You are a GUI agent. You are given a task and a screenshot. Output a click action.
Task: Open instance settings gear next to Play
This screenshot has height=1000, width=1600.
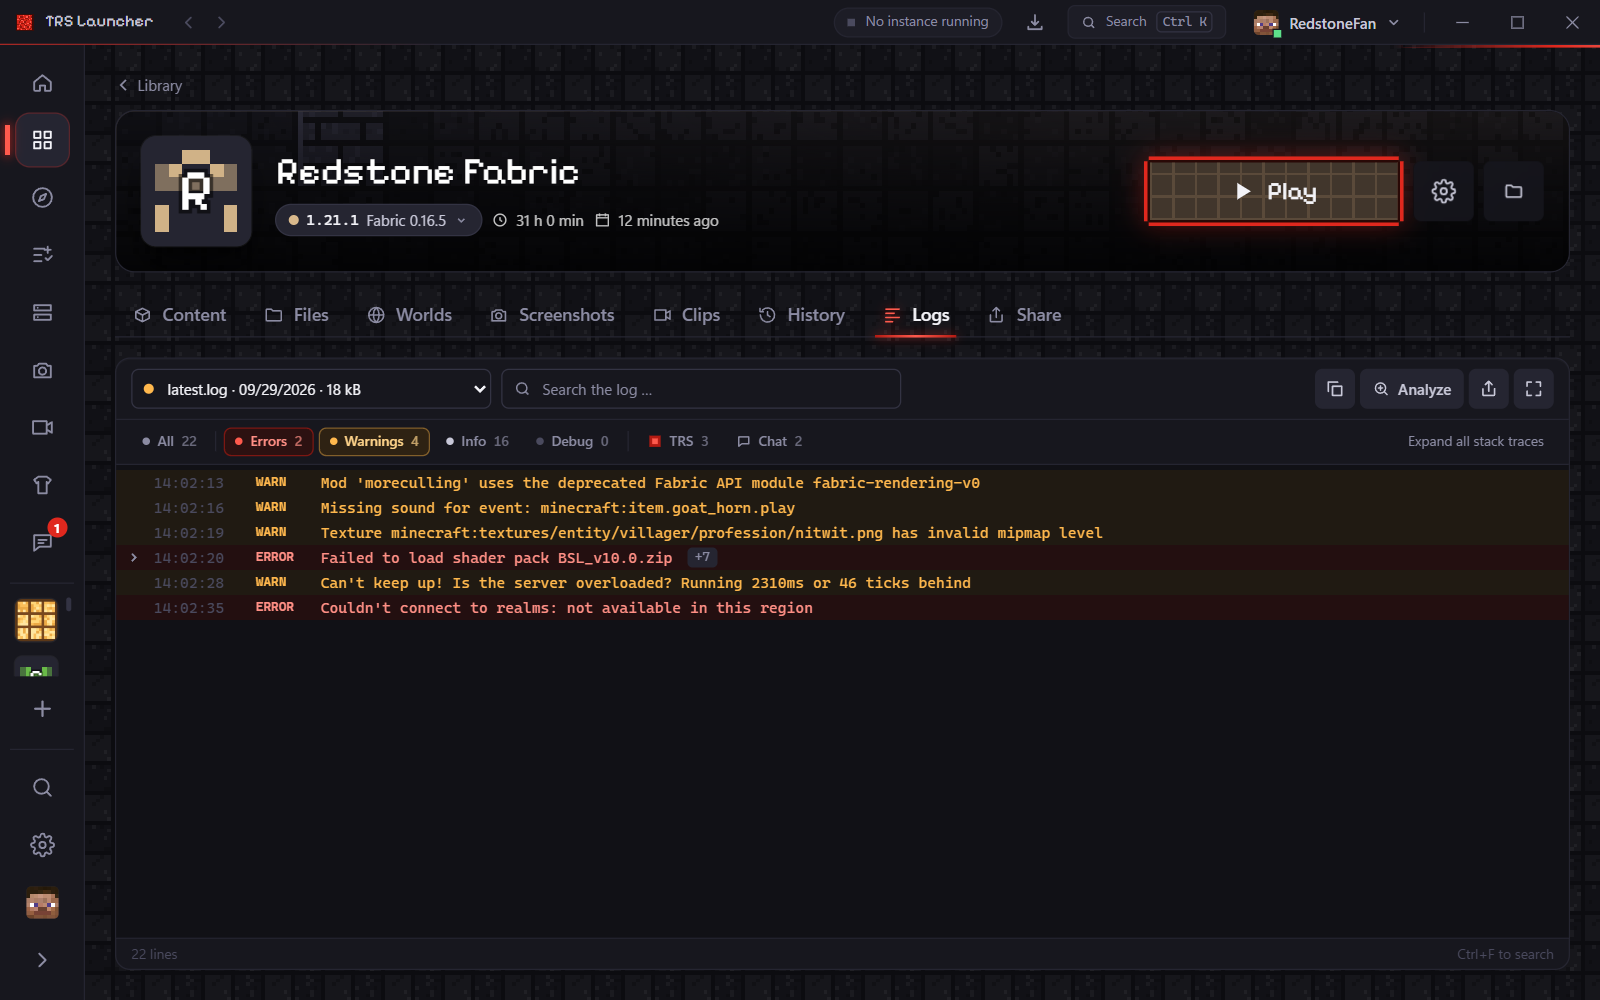point(1443,191)
